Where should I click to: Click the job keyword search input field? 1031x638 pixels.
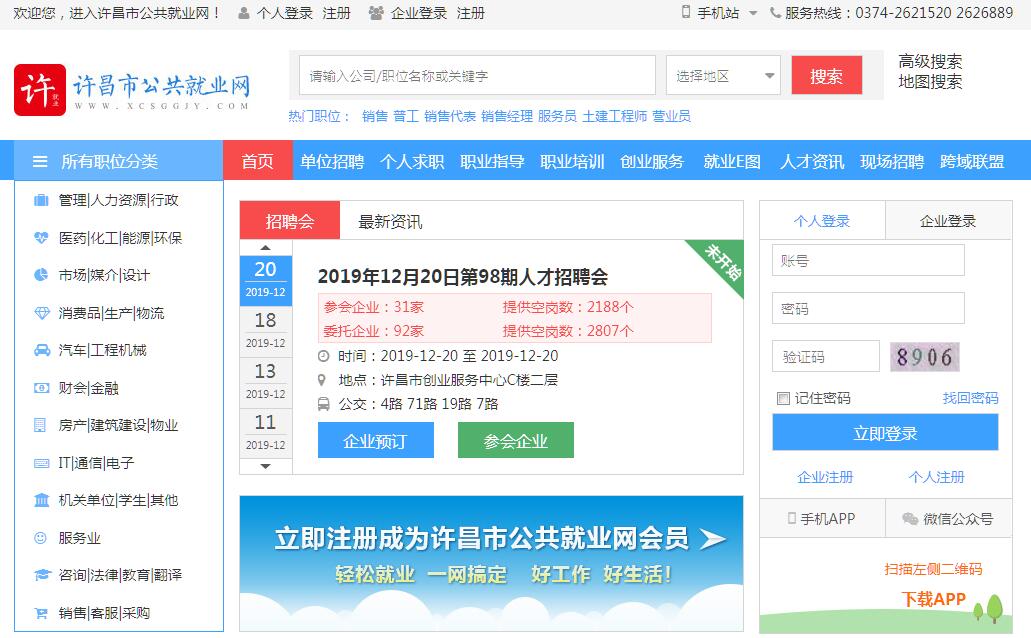pos(477,76)
